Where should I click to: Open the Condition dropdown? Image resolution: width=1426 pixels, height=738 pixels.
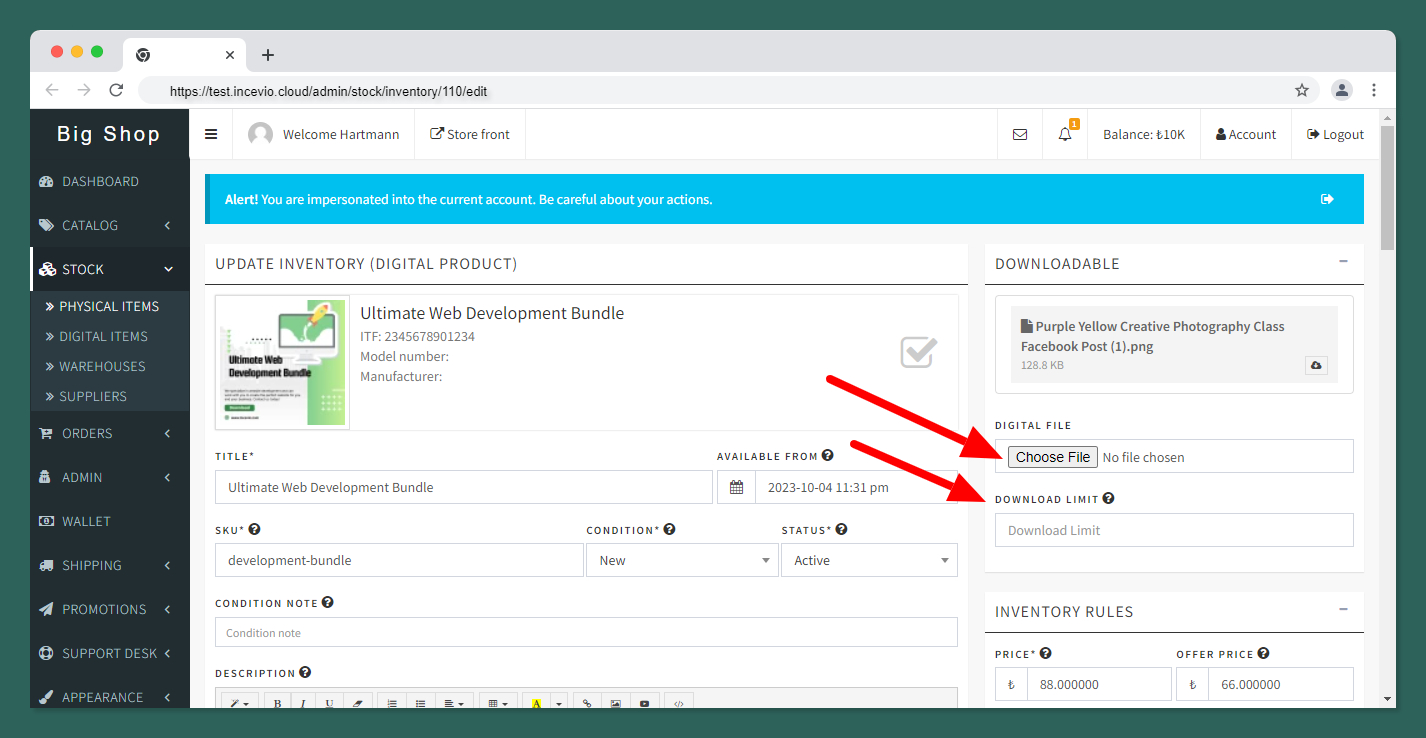[681, 561]
